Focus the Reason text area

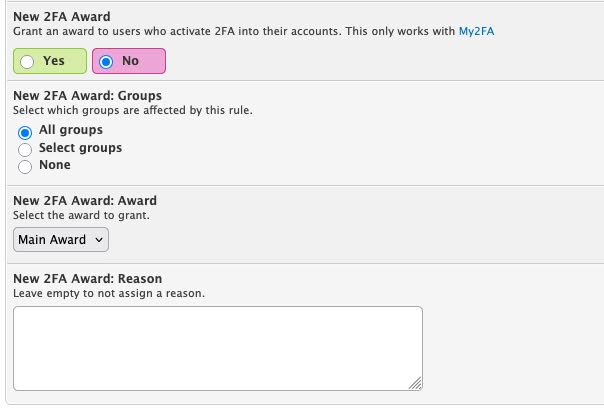[218, 349]
